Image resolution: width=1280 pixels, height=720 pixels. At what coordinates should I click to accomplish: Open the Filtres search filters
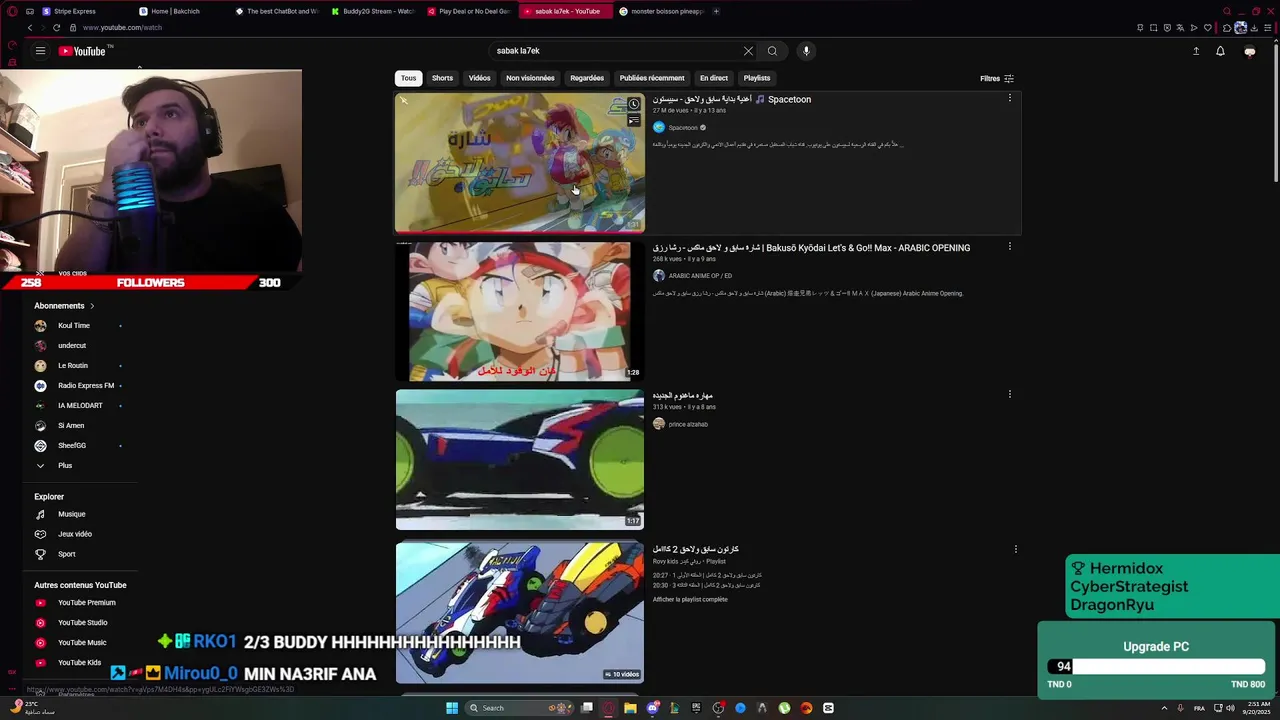[997, 78]
